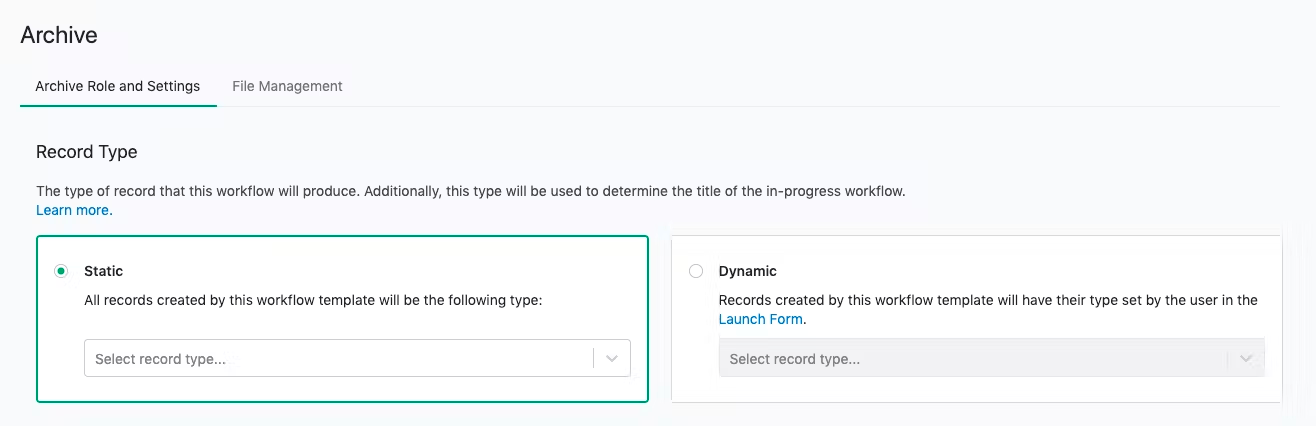
Task: Select the Static radio button
Action: pos(62,271)
